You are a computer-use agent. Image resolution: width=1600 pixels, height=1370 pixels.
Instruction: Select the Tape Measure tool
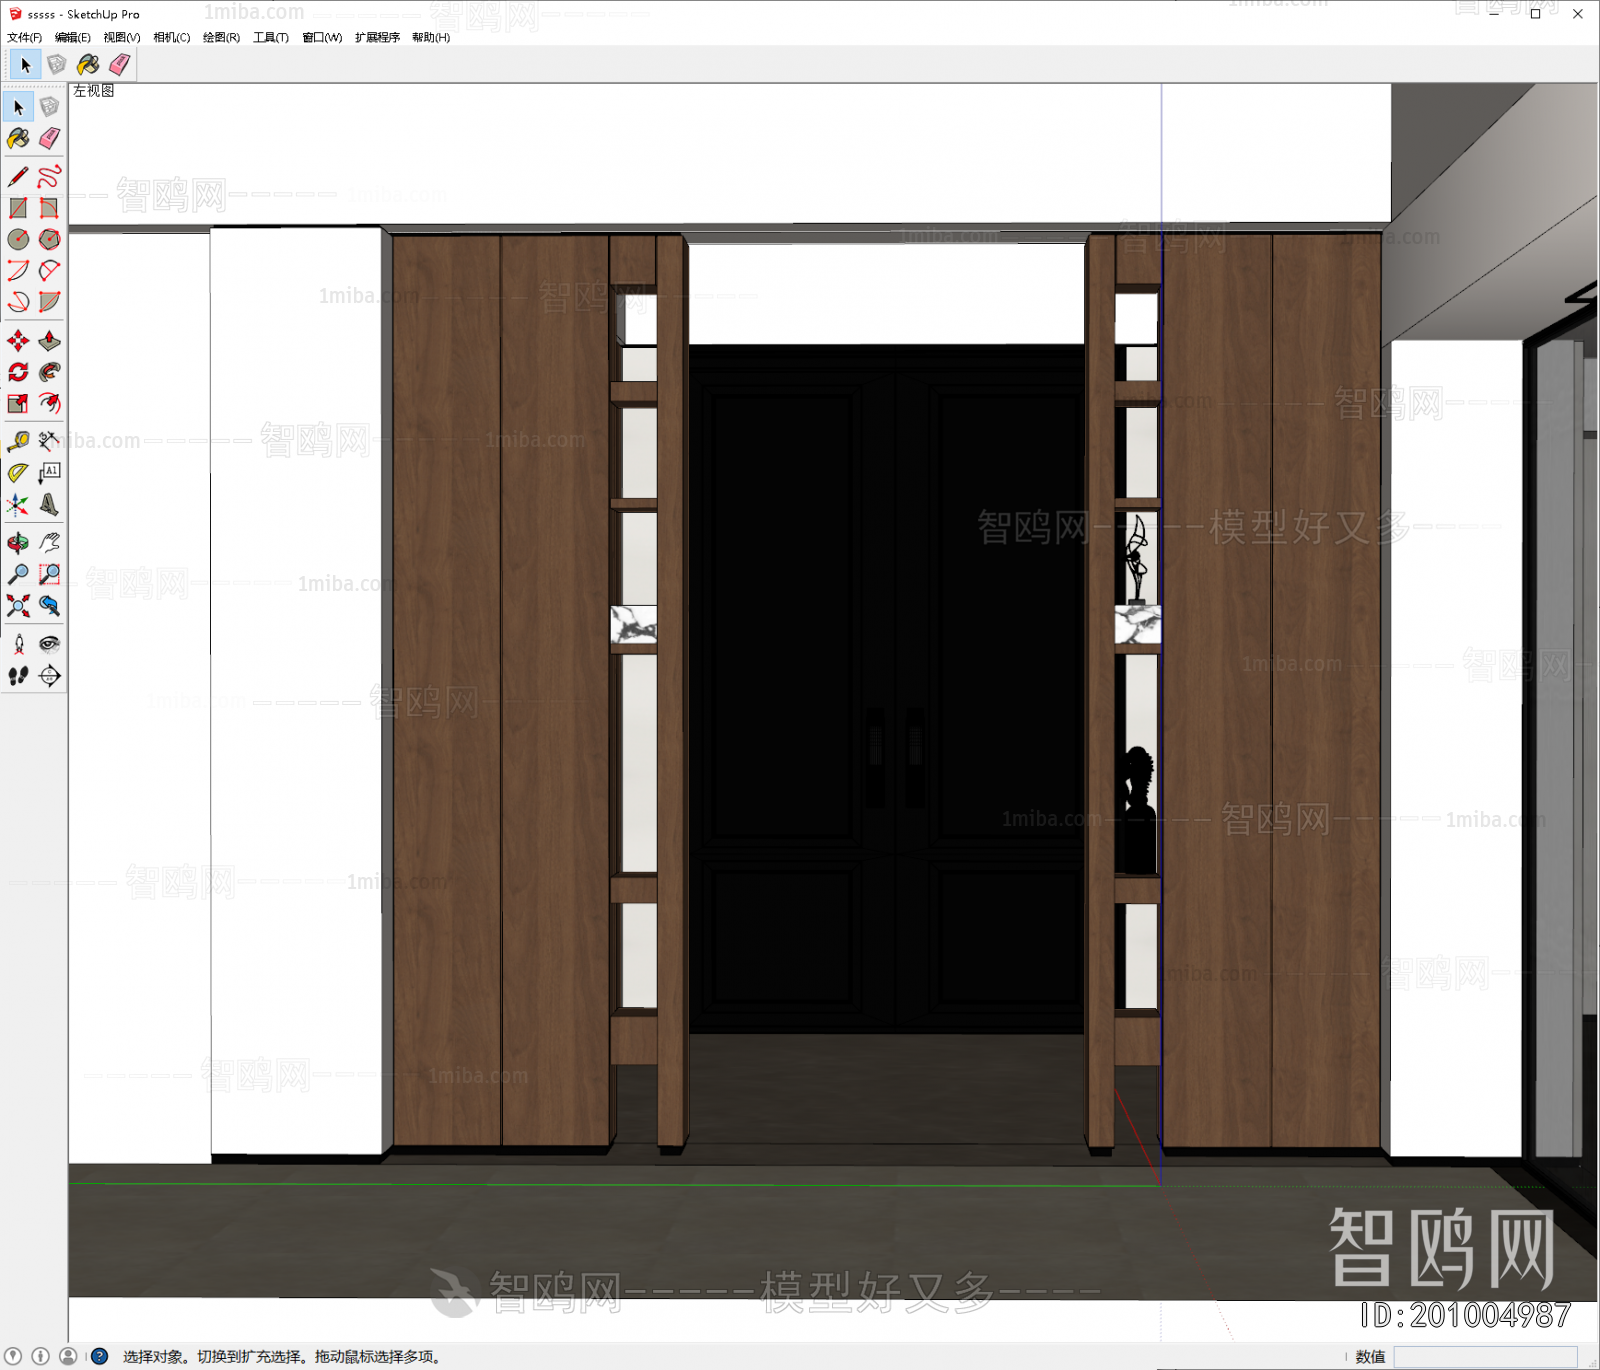coord(18,441)
